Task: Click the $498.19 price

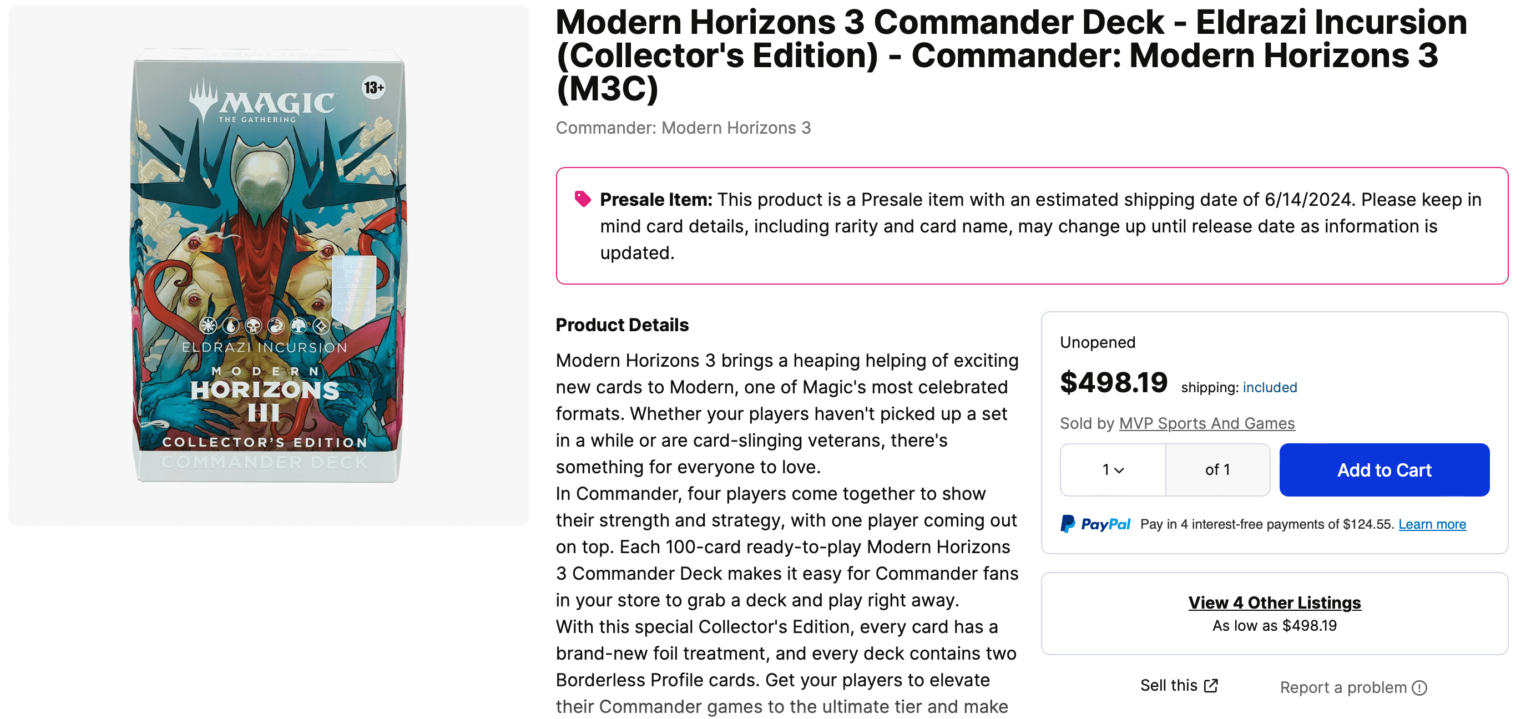Action: [1113, 383]
